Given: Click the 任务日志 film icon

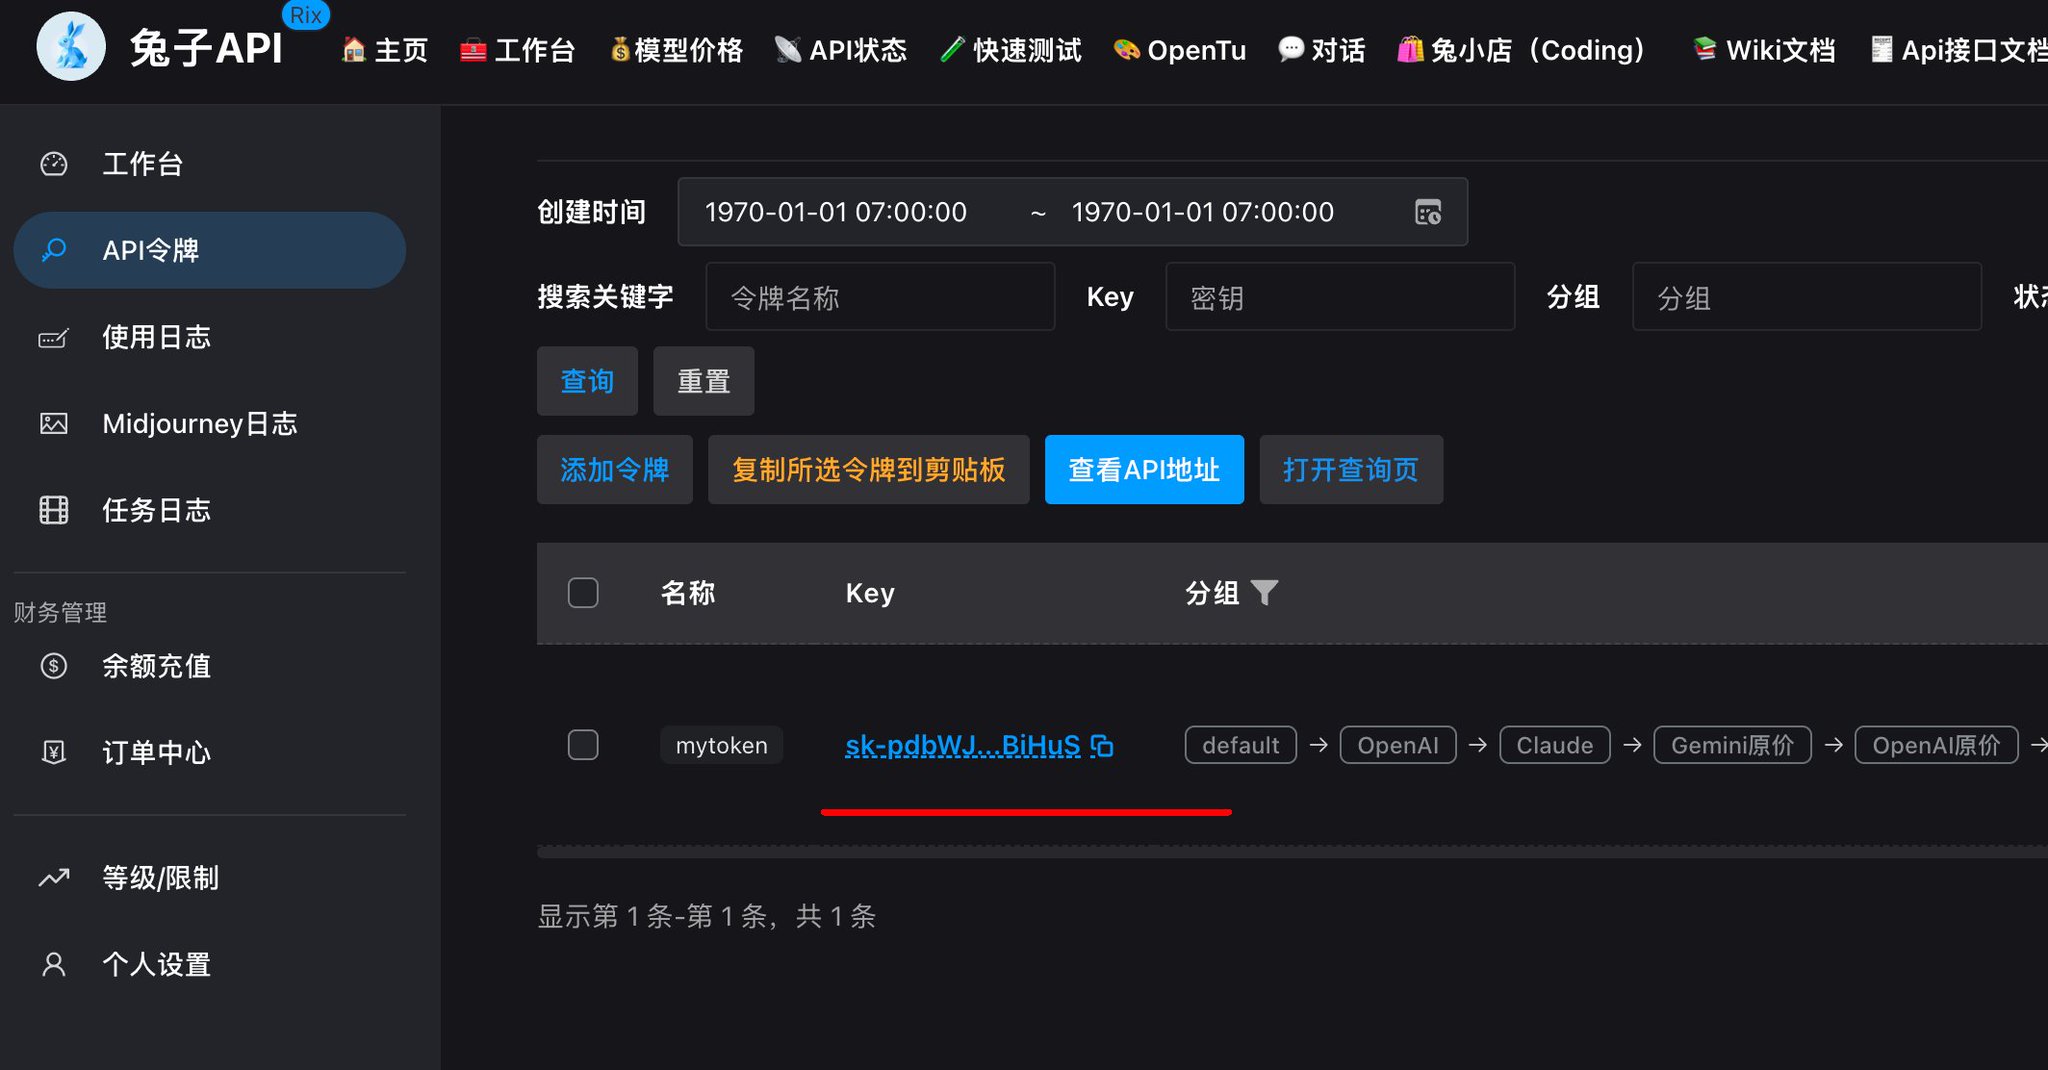Looking at the screenshot, I should click(x=54, y=510).
